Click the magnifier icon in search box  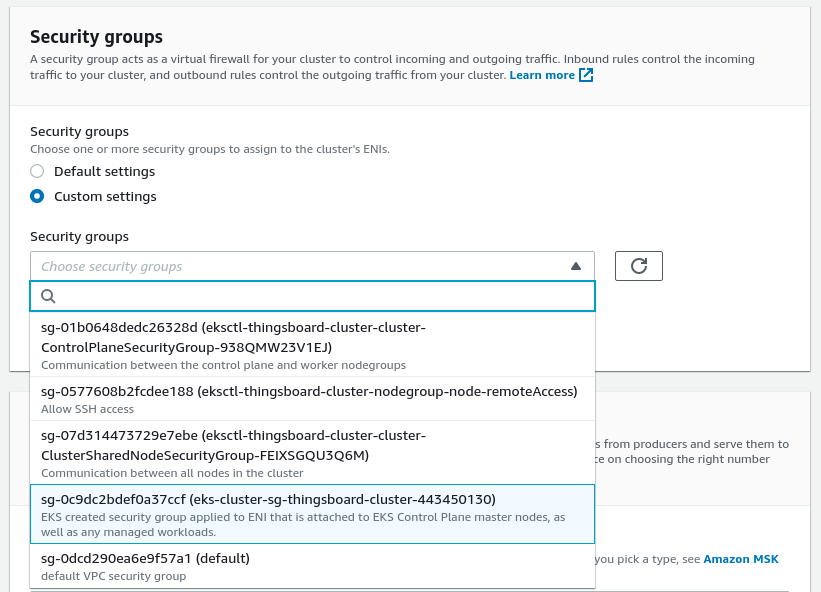[48, 296]
